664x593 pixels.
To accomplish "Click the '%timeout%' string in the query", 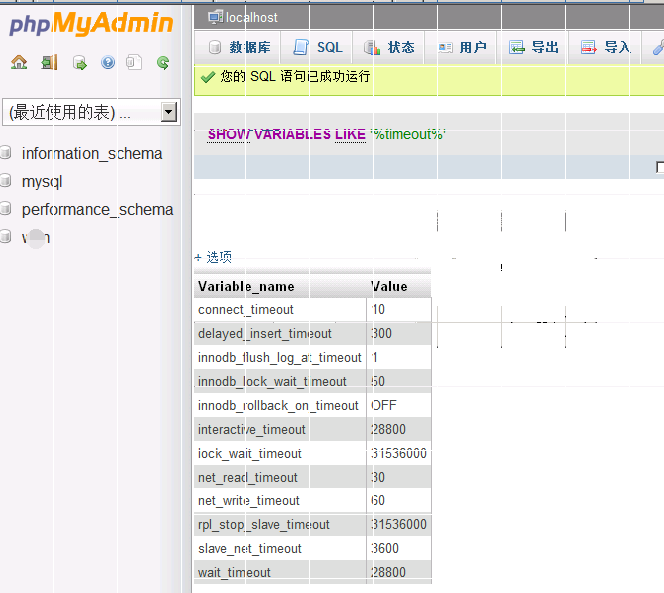I will (408, 134).
